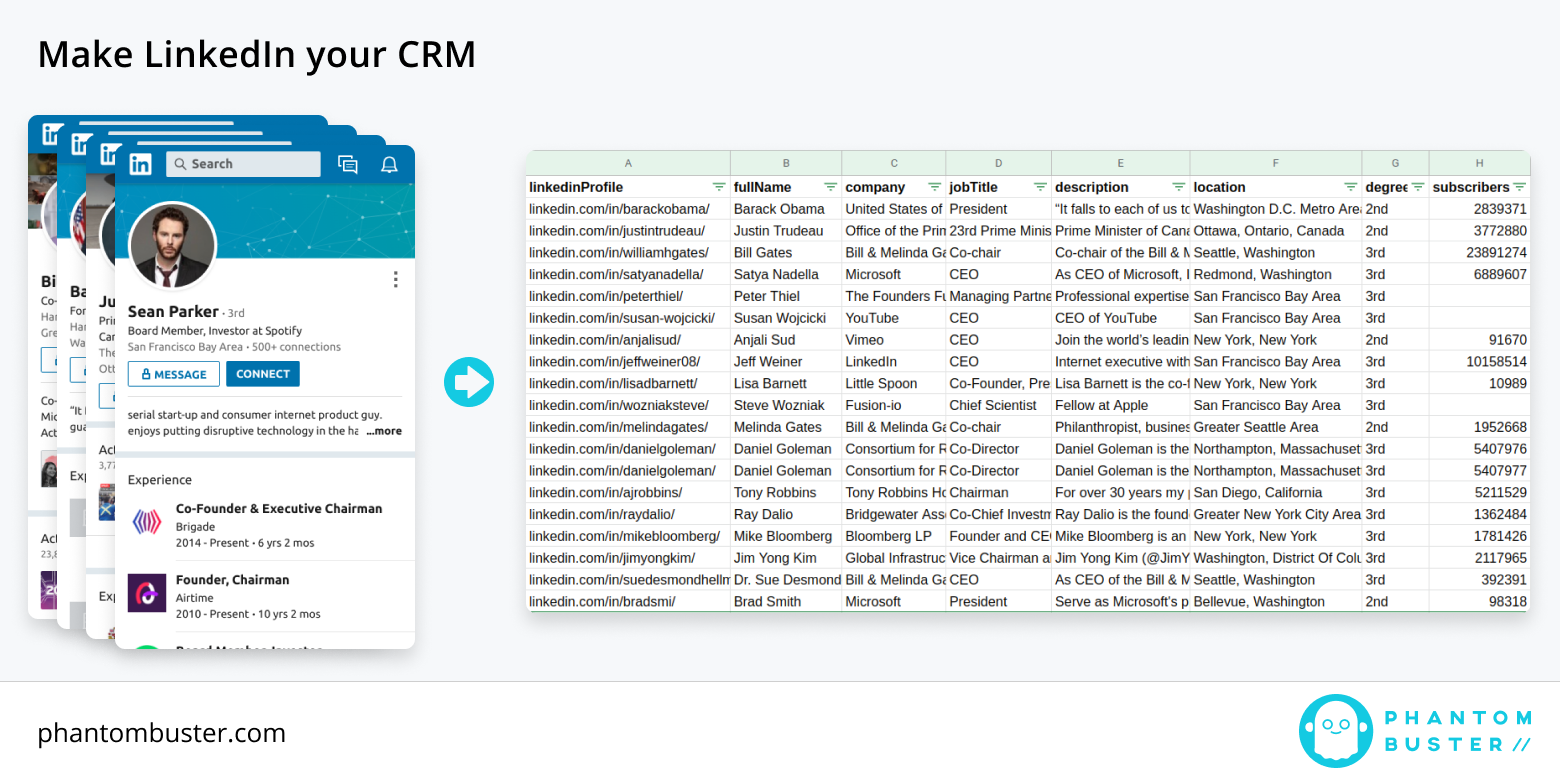Click the Little Spoon company cell

pyautogui.click(x=894, y=384)
